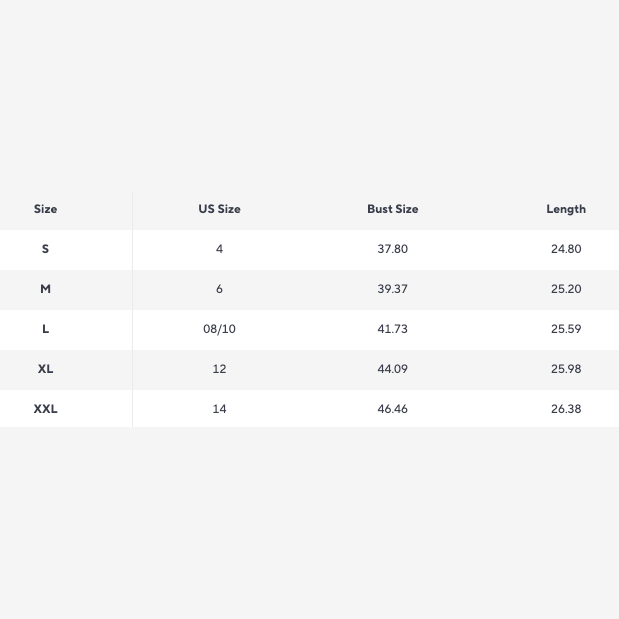Image resolution: width=619 pixels, height=619 pixels.
Task: Click length value 26.38
Action: tap(565, 409)
